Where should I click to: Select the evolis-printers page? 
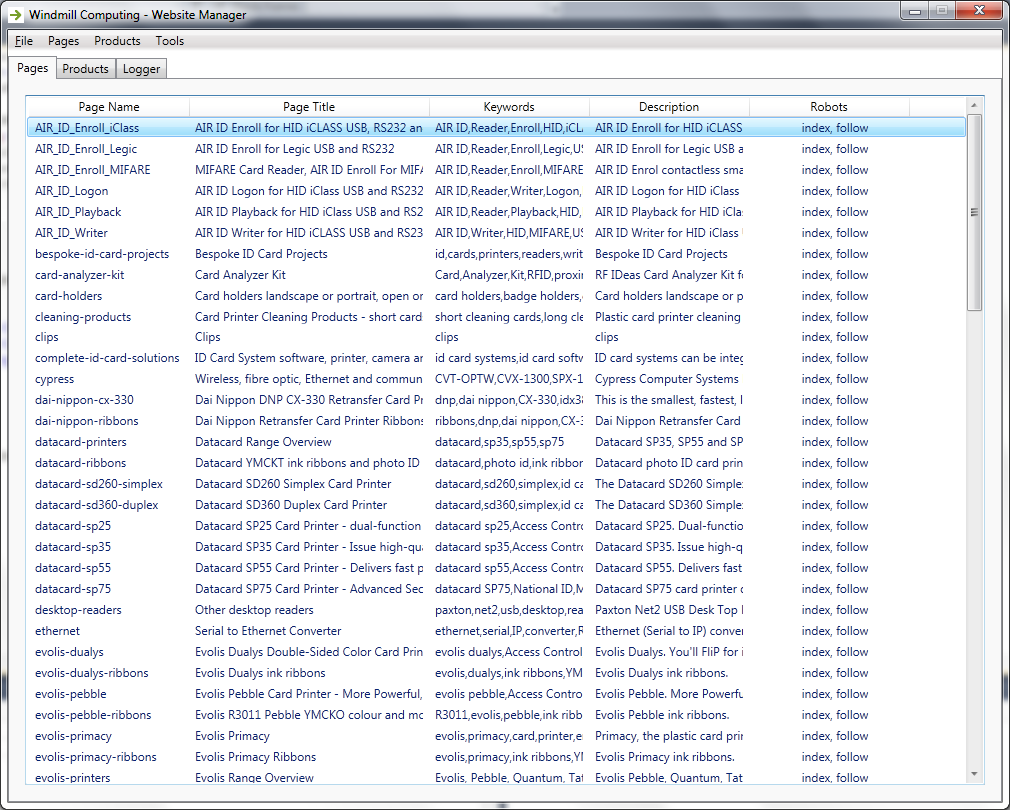pyautogui.click(x=73, y=778)
